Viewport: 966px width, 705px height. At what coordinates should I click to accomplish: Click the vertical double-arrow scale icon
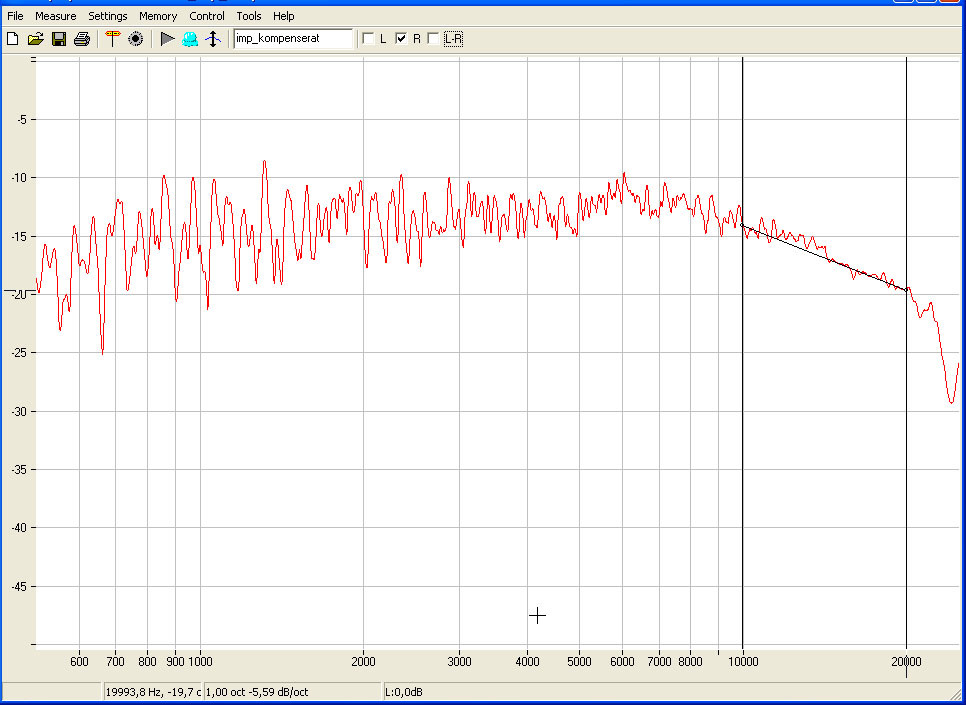point(212,39)
